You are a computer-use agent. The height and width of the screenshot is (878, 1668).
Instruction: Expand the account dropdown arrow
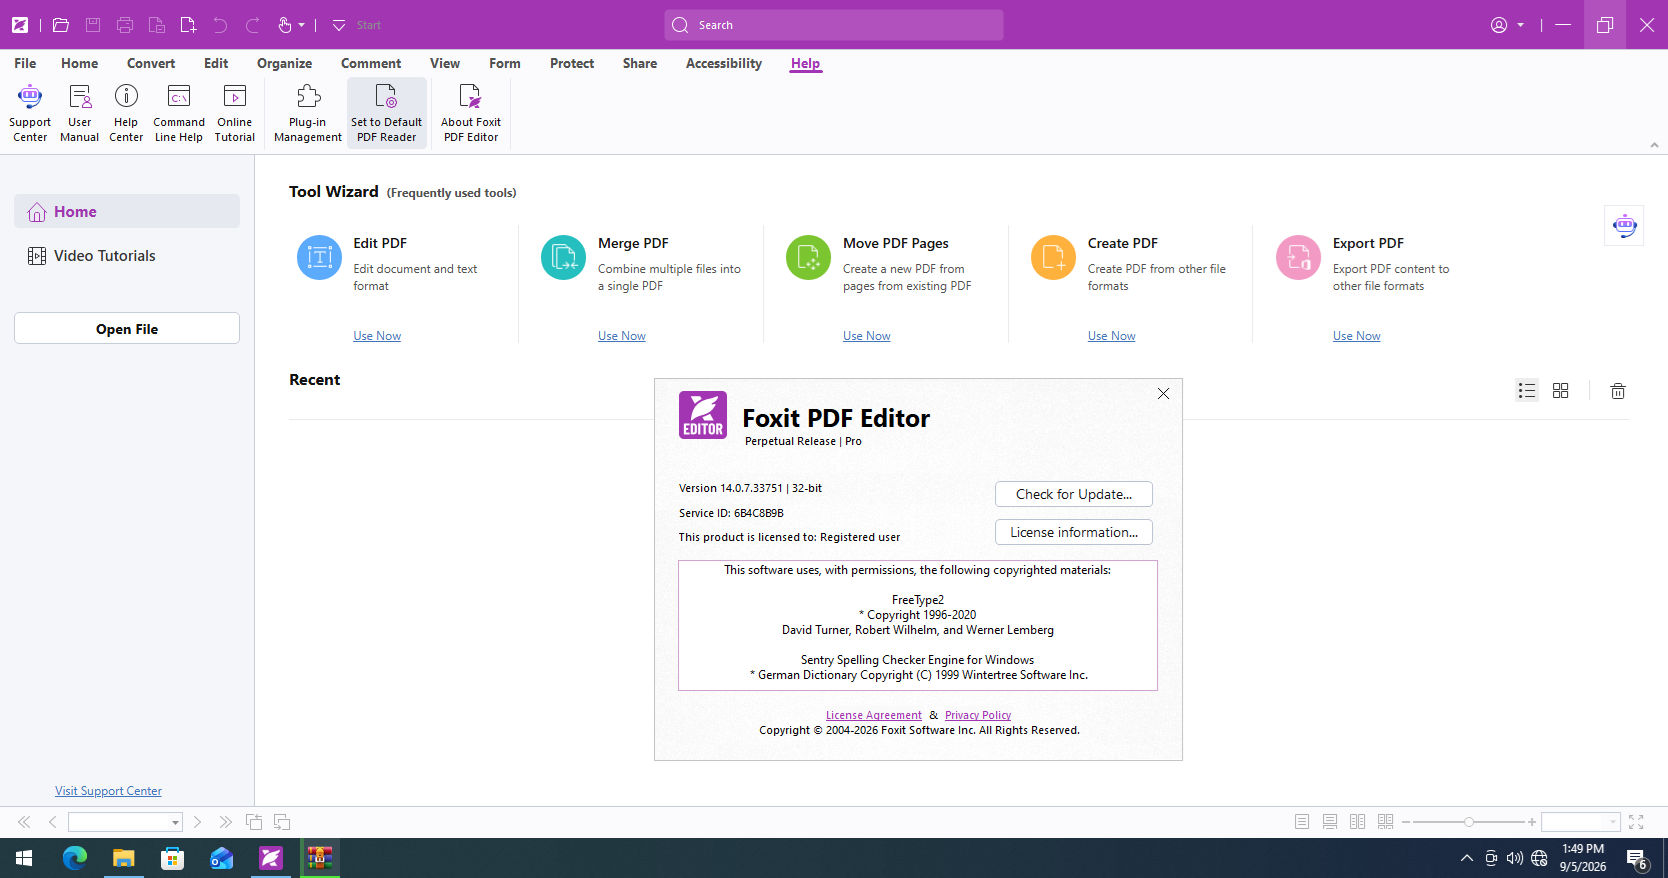1520,25
